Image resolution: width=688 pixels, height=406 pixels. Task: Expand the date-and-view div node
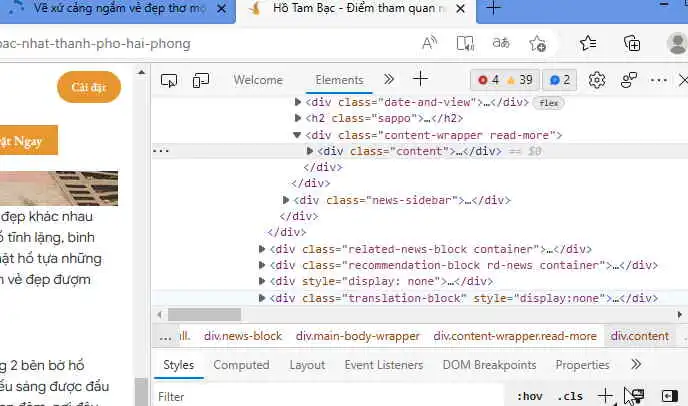pyautogui.click(x=297, y=102)
